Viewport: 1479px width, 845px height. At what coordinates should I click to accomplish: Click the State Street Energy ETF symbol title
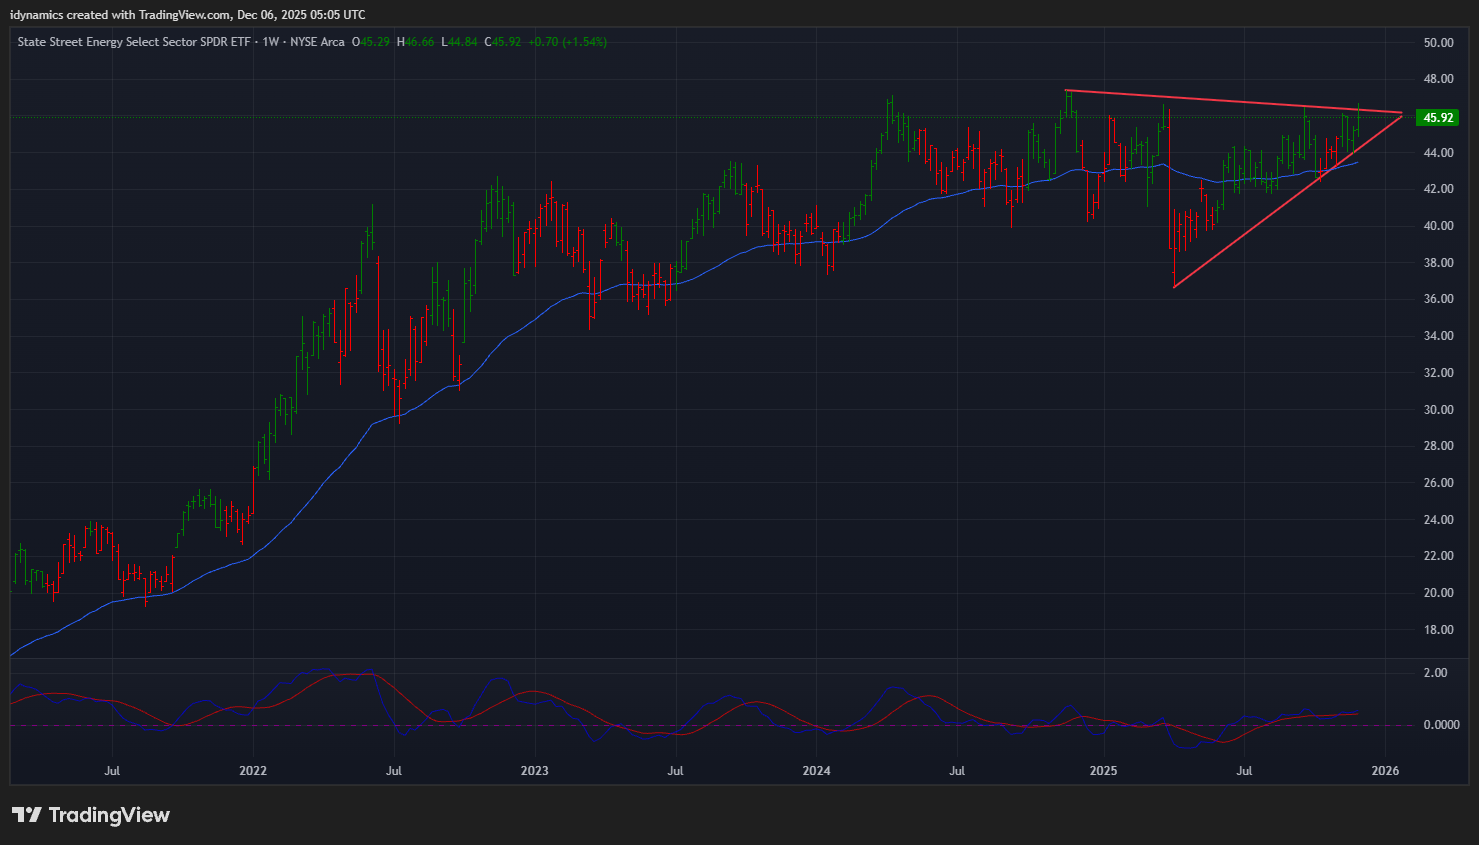(x=134, y=42)
